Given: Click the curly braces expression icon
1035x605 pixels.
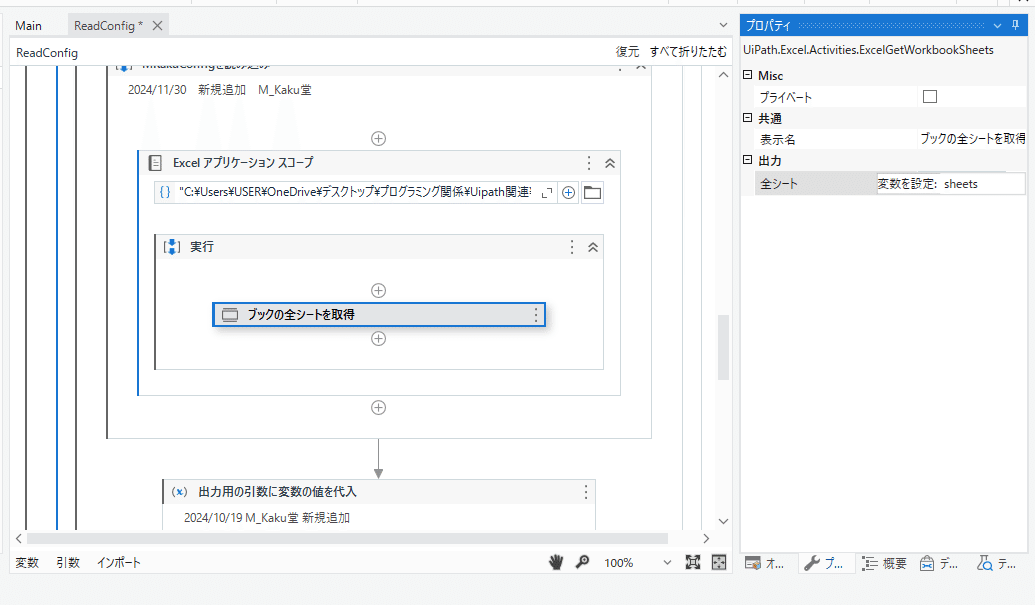Looking at the screenshot, I should pos(165,192).
